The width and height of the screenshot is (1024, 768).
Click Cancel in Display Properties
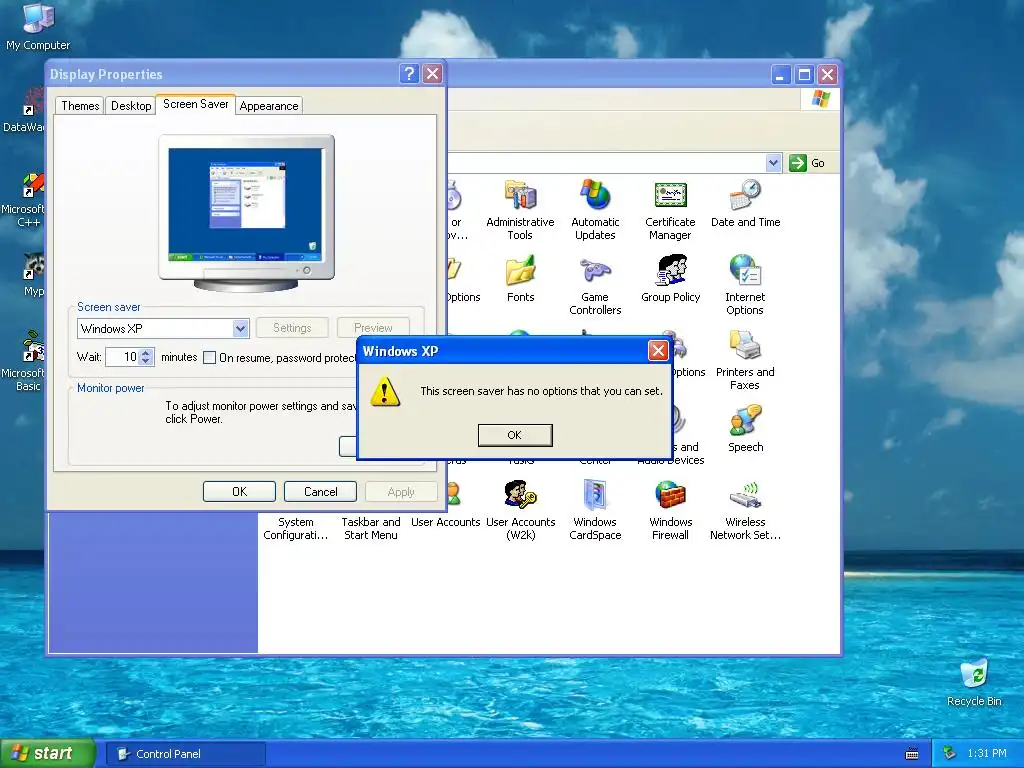point(320,492)
